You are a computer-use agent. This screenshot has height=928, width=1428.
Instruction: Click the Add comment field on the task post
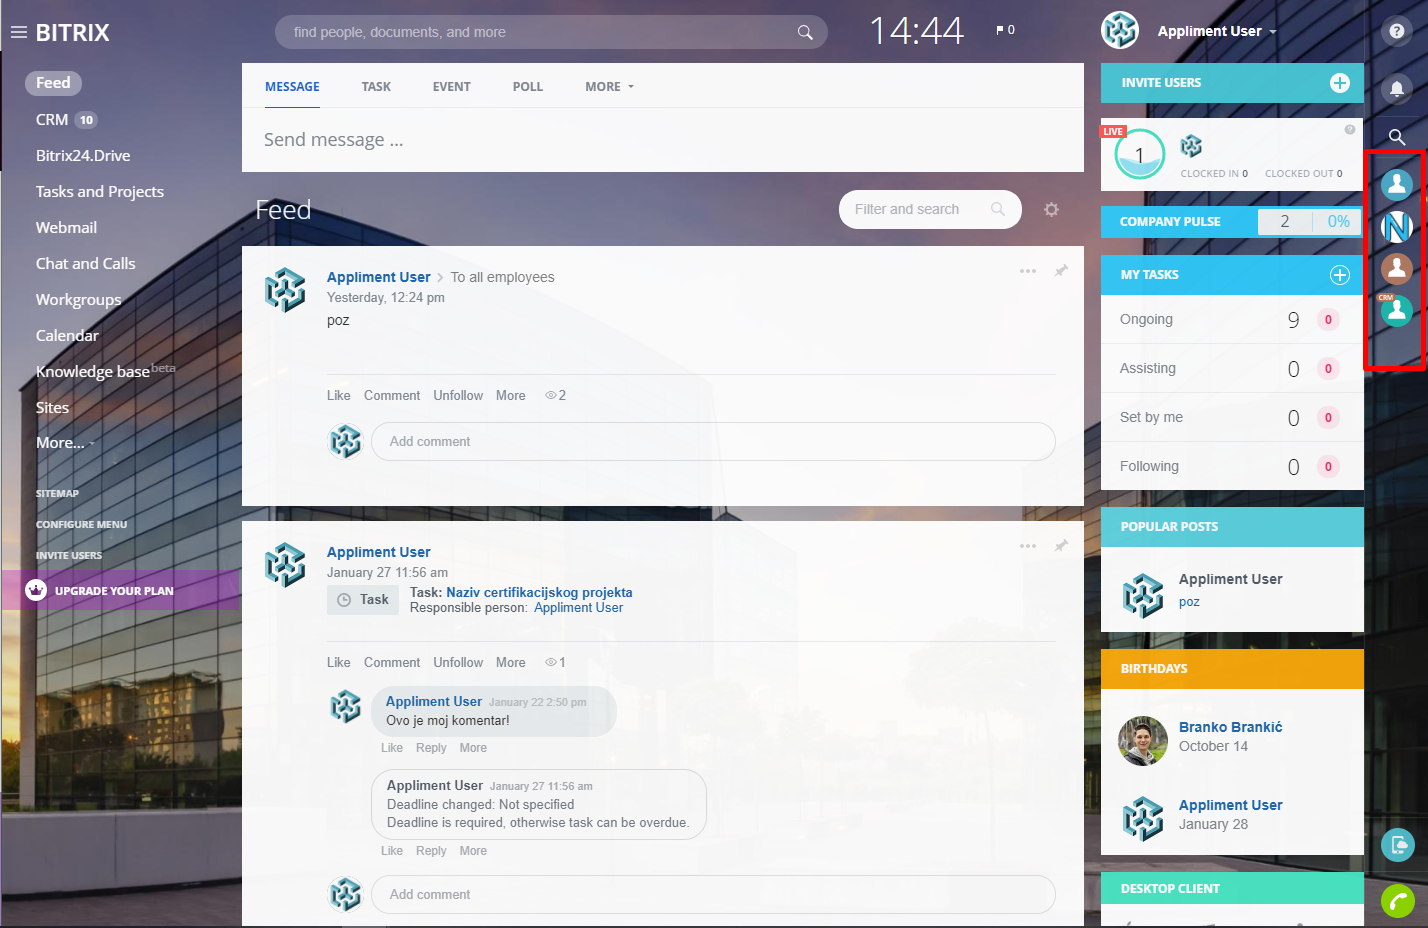click(x=712, y=894)
